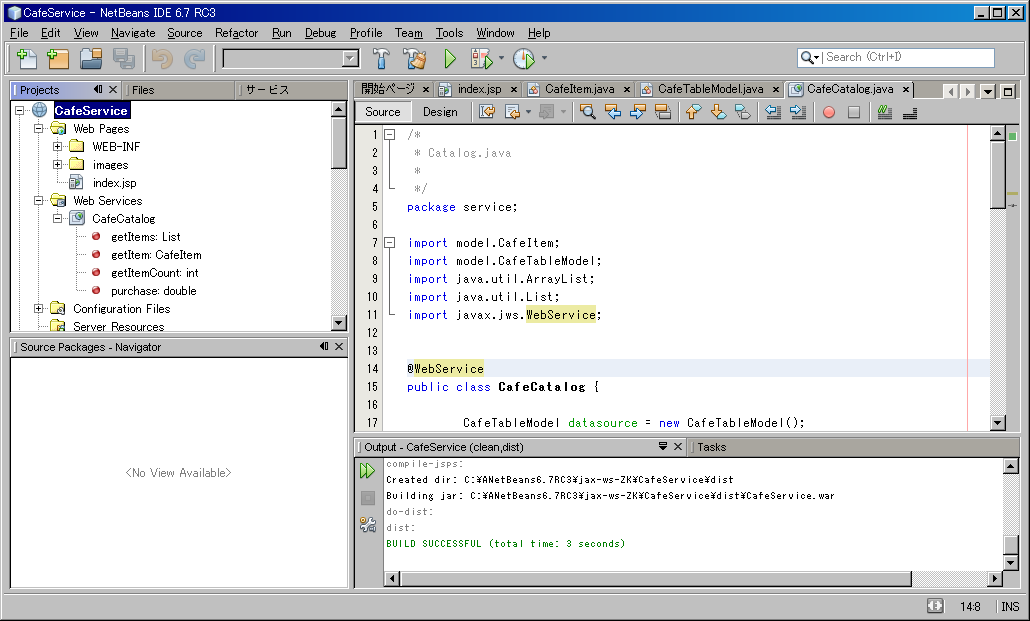The width and height of the screenshot is (1030, 621).
Task: Click the Clean and Build icon
Action: [414, 58]
